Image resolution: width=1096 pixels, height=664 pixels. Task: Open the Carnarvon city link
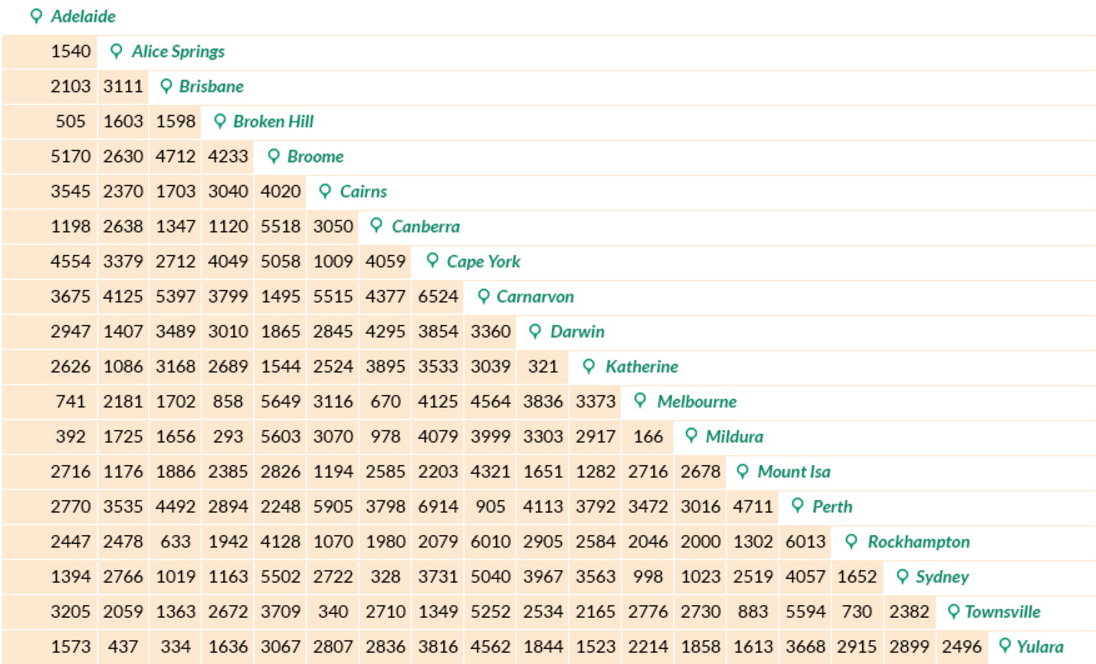tap(535, 297)
